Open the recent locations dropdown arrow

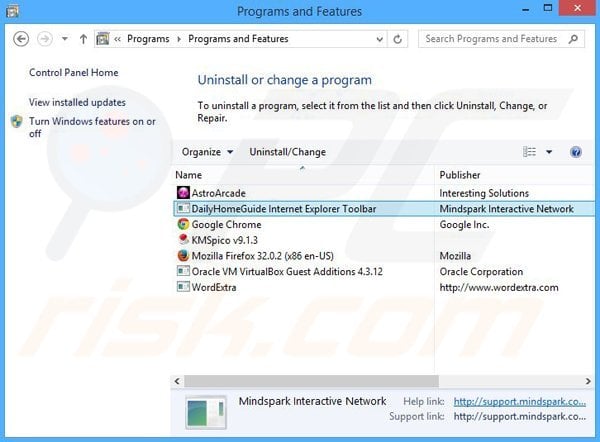click(65, 39)
